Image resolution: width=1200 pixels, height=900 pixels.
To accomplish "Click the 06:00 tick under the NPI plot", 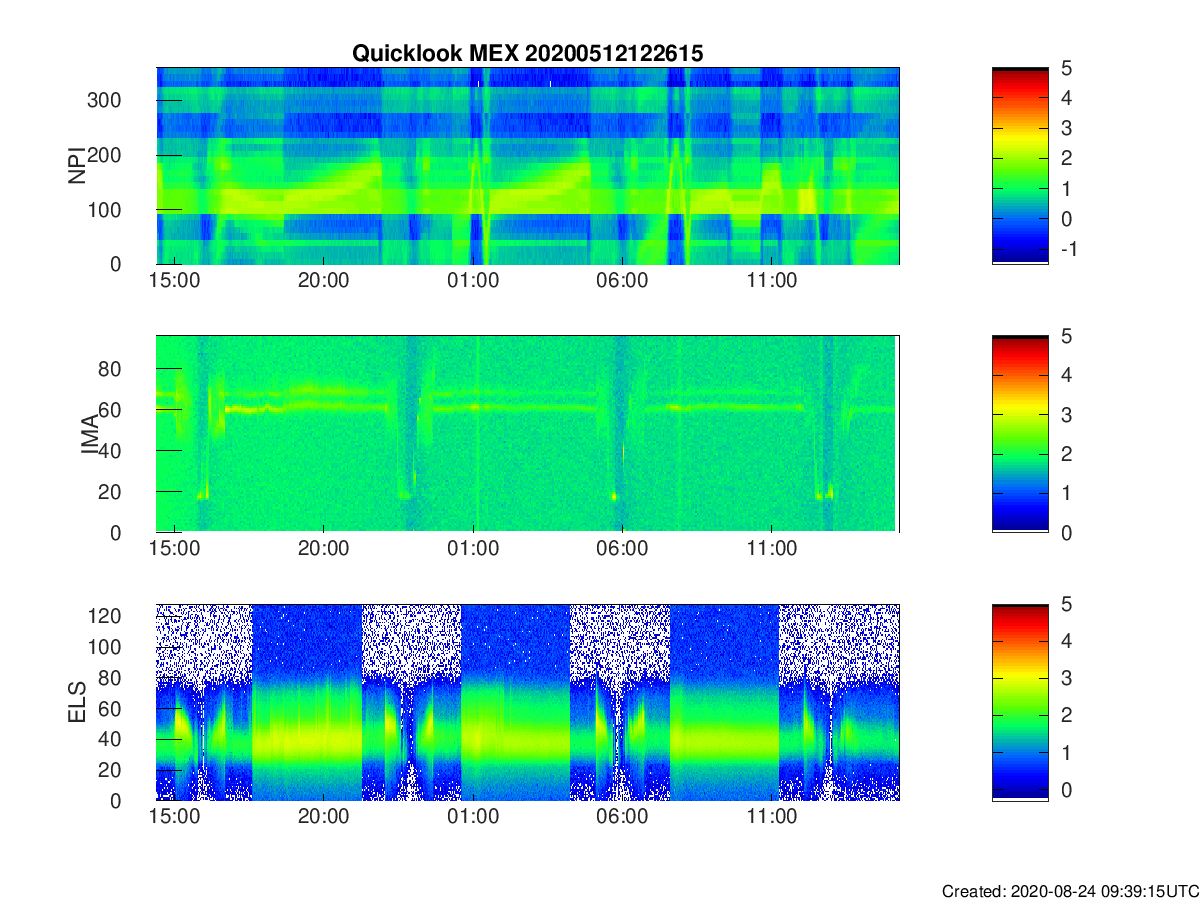I will pos(622,281).
